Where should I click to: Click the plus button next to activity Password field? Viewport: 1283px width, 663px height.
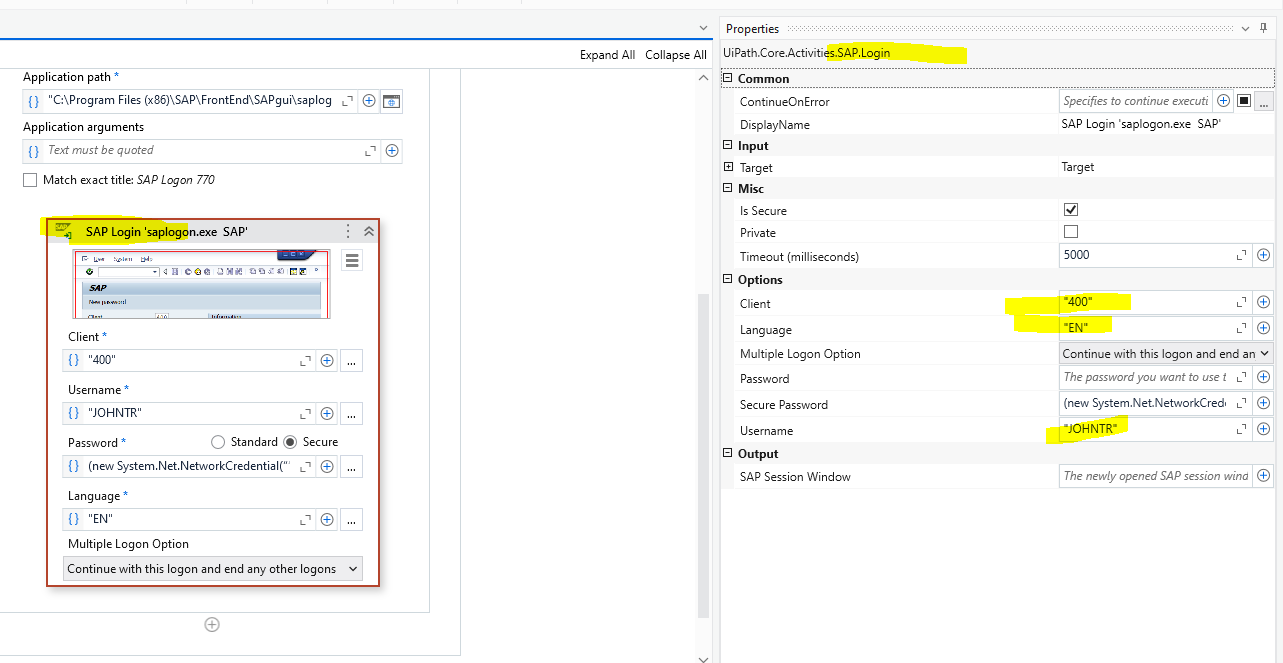coord(327,466)
